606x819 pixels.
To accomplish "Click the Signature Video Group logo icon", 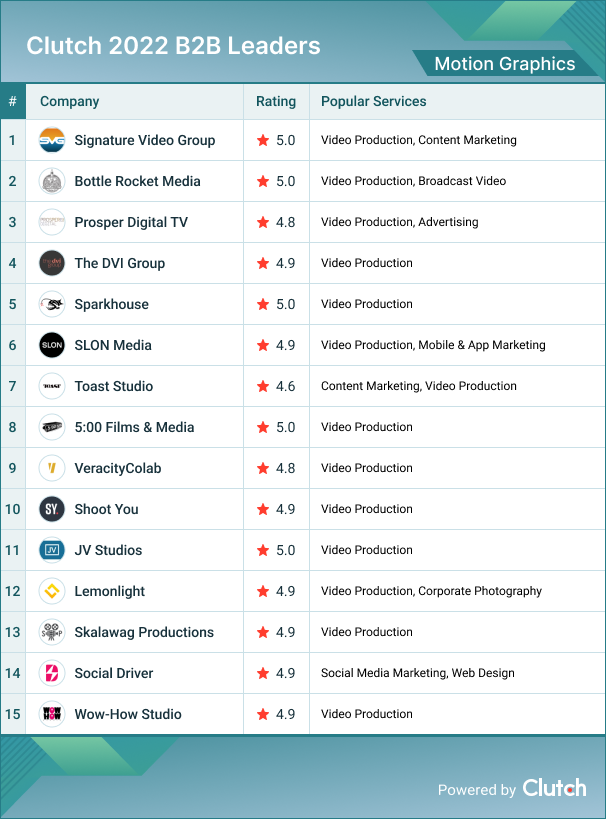I will (52, 140).
